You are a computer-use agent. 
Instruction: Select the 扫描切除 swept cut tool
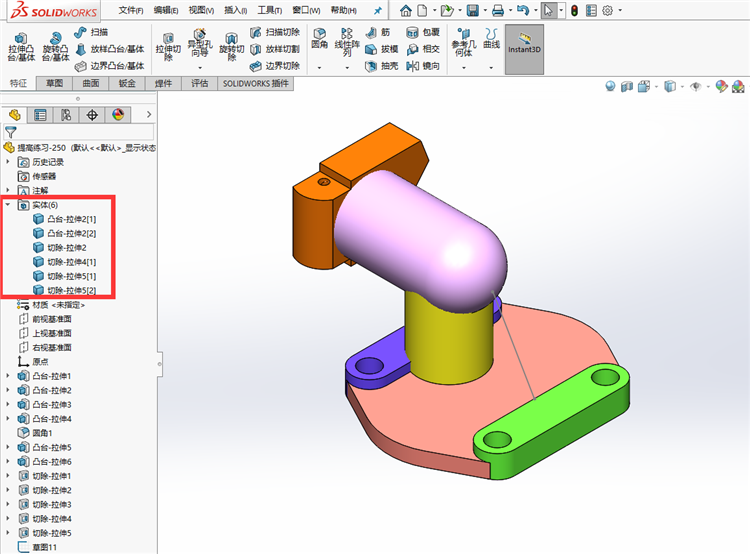pos(275,32)
